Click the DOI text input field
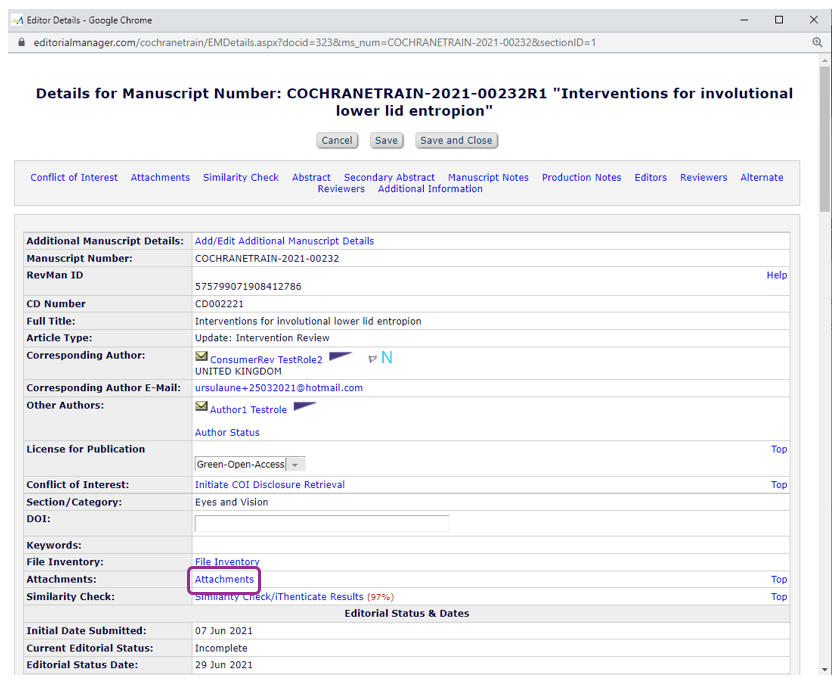The height and width of the screenshot is (682, 837). [x=321, y=523]
